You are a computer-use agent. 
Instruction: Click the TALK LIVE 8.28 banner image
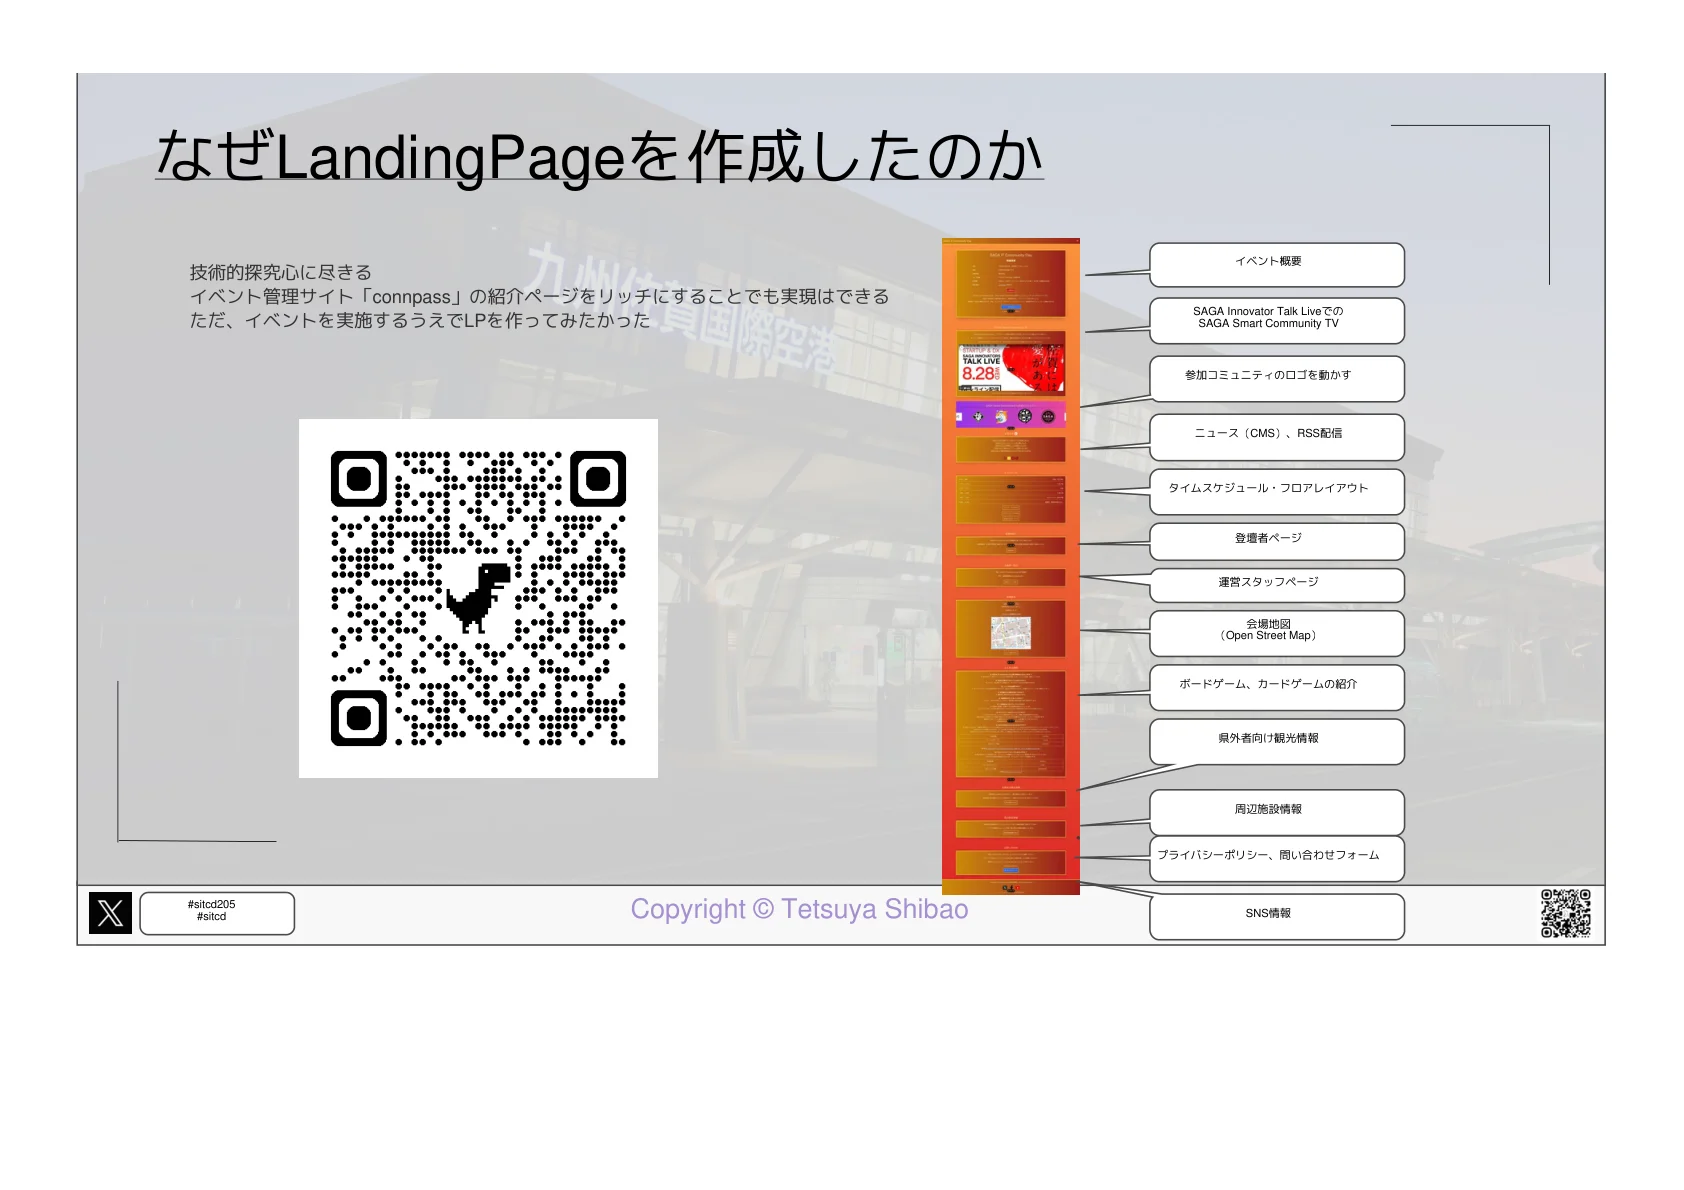(x=1011, y=367)
